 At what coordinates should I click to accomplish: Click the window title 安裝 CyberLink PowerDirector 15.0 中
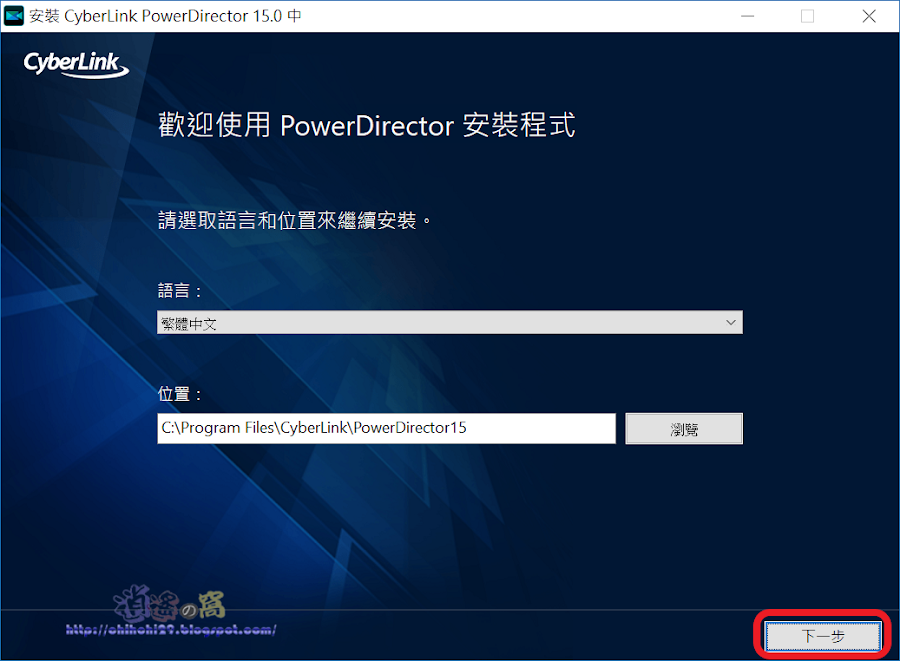[x=165, y=16]
